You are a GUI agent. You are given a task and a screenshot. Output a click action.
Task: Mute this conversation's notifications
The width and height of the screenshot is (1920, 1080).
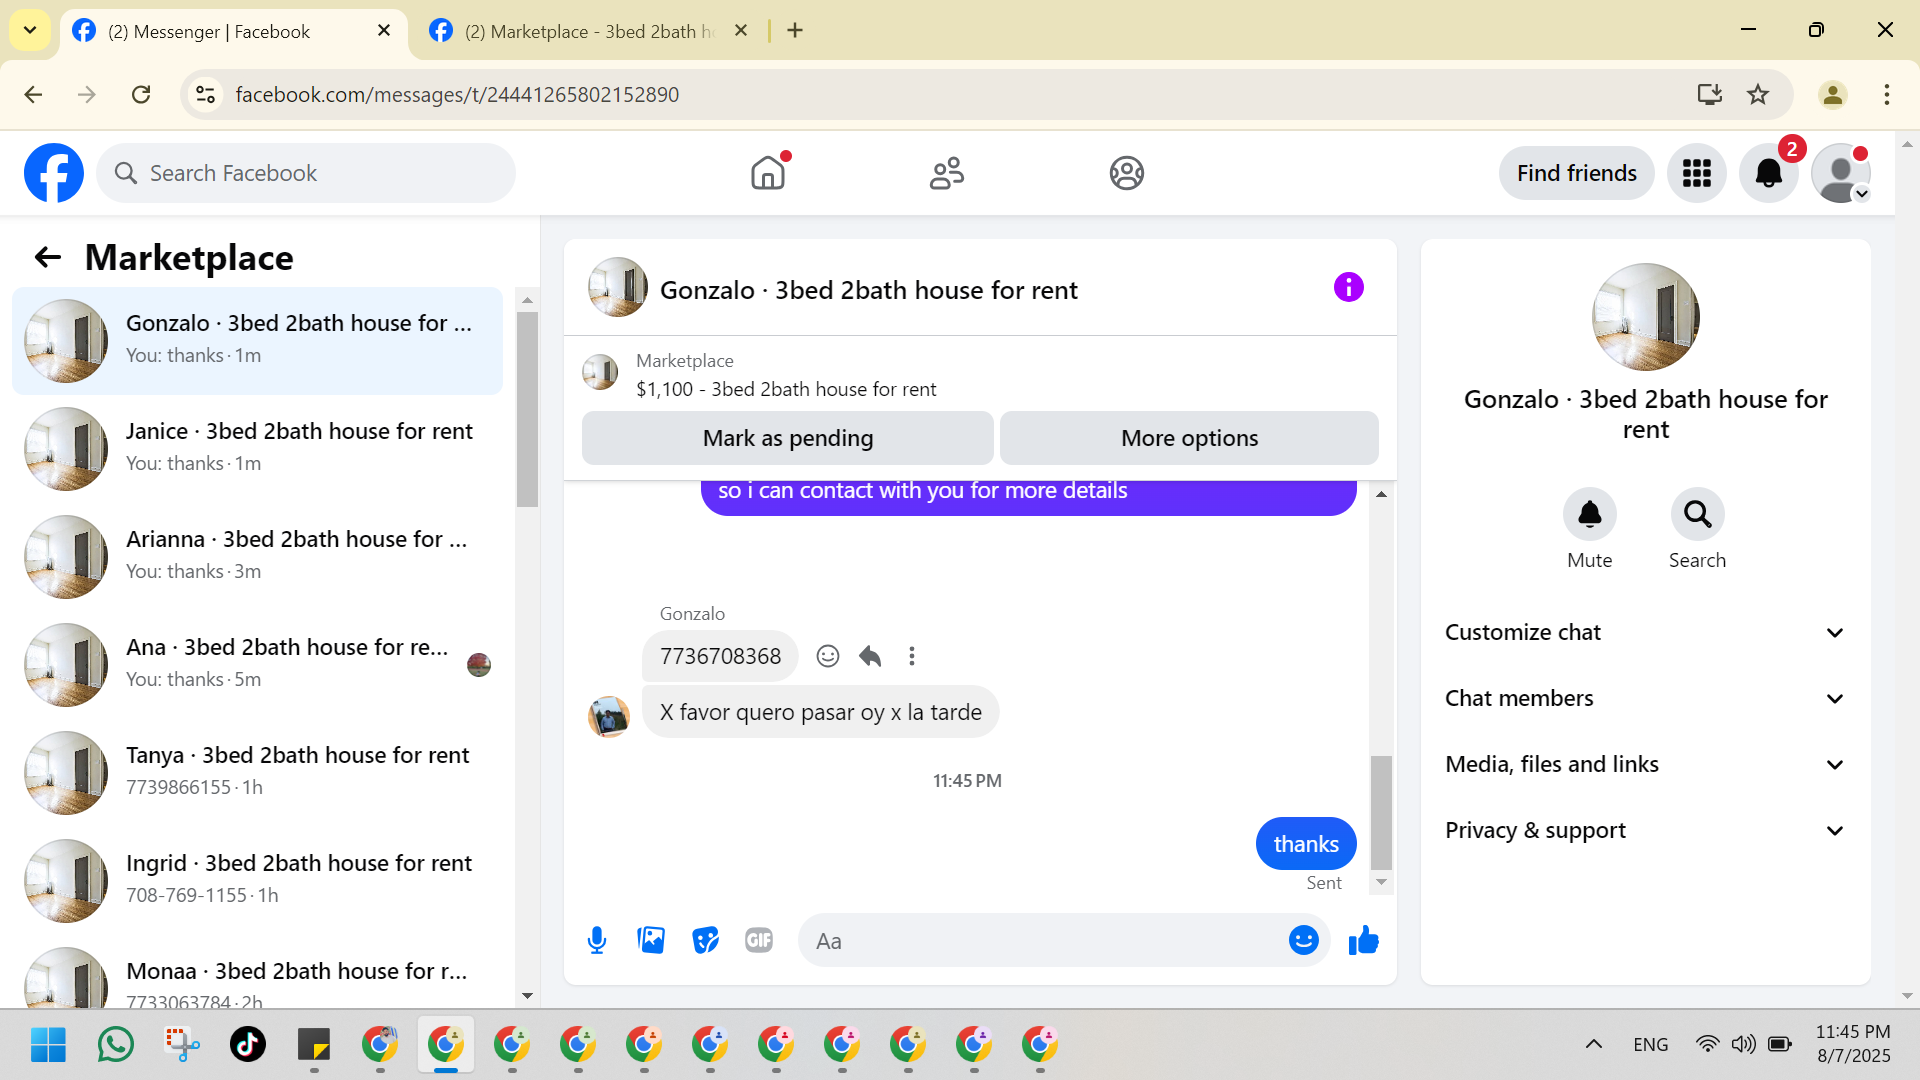(x=1589, y=515)
